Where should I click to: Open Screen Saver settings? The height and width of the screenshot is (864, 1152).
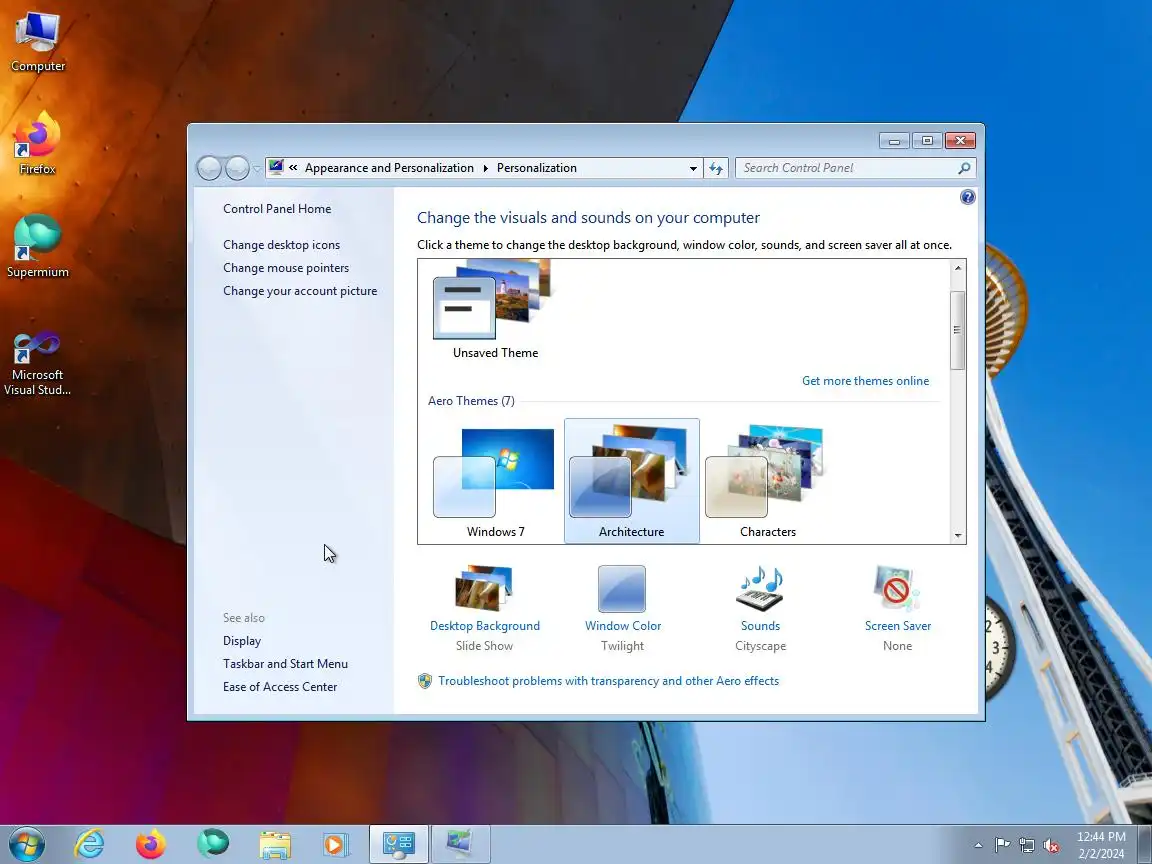tap(898, 608)
